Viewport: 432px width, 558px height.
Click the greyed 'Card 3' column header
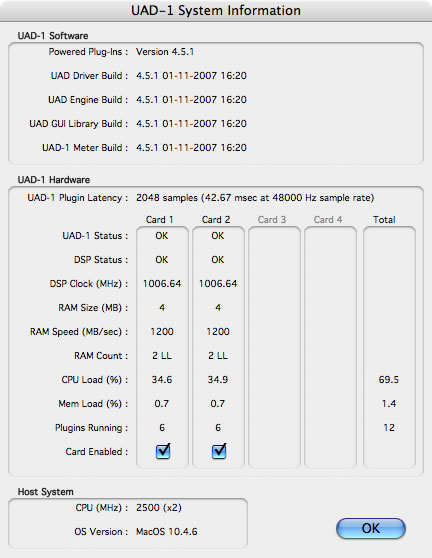[x=272, y=220]
